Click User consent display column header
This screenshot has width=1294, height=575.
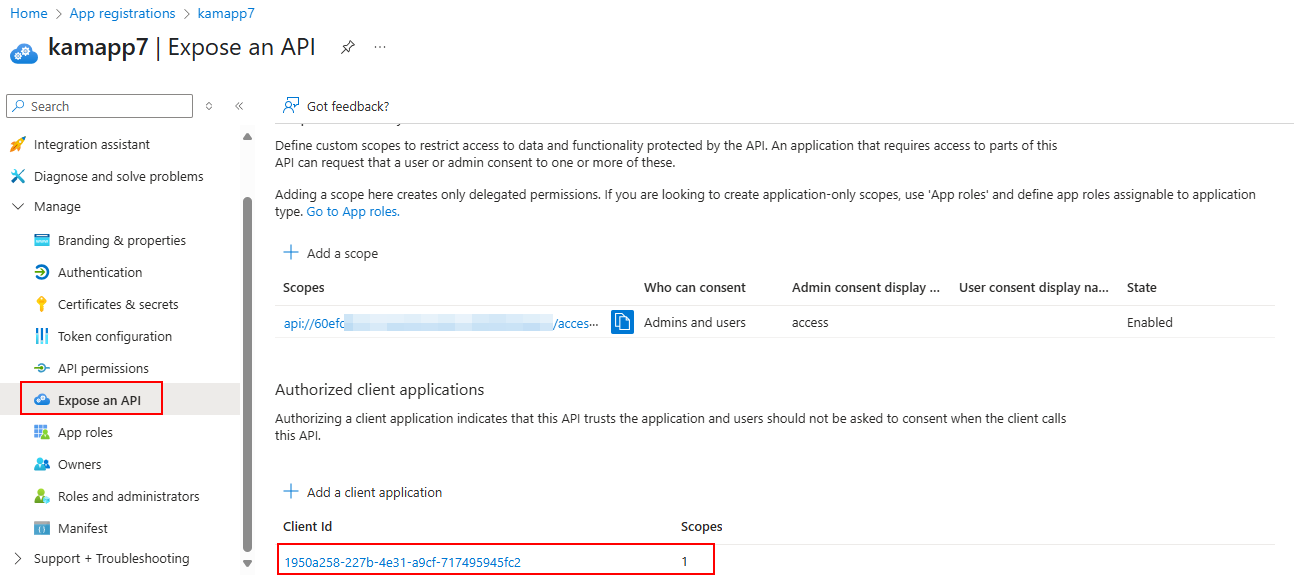coord(1034,288)
